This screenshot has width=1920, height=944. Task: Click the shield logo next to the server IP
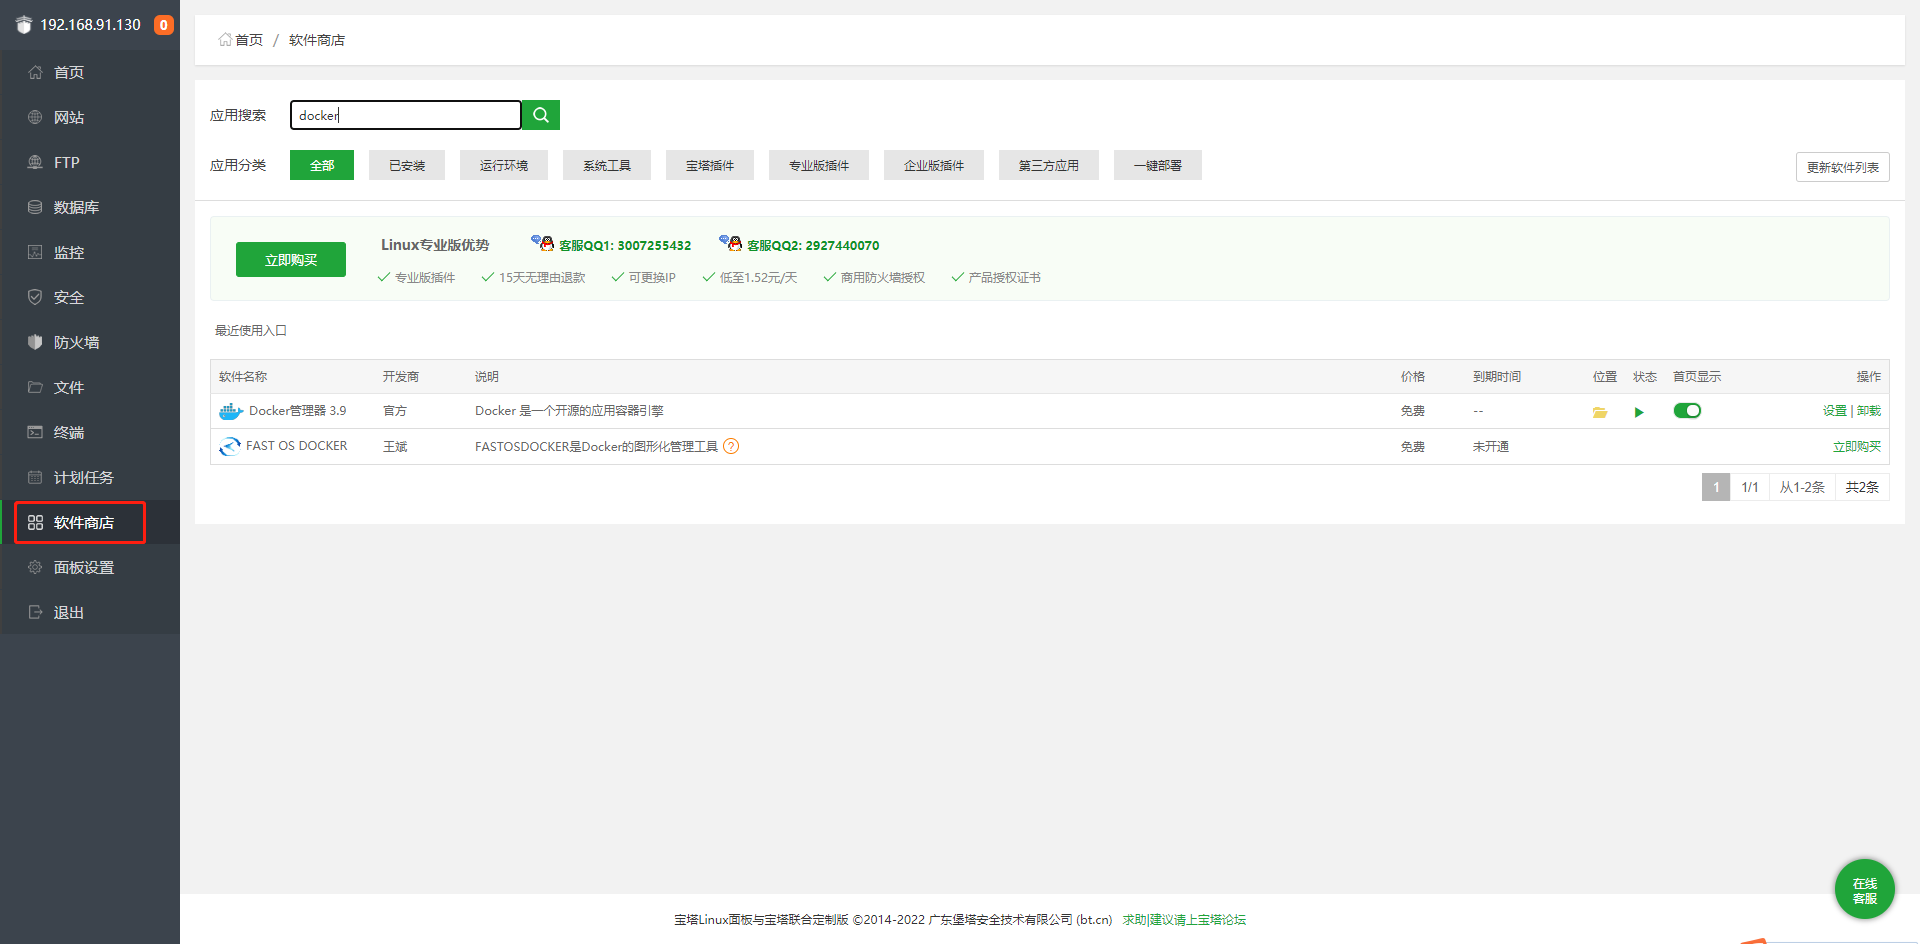pos(24,25)
